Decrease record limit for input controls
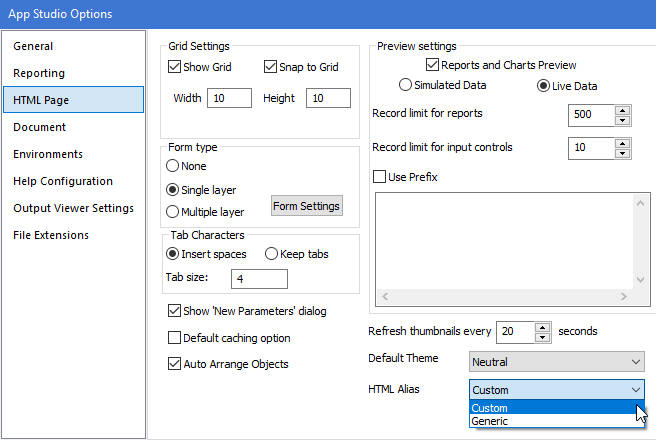The width and height of the screenshot is (656, 440). (623, 153)
